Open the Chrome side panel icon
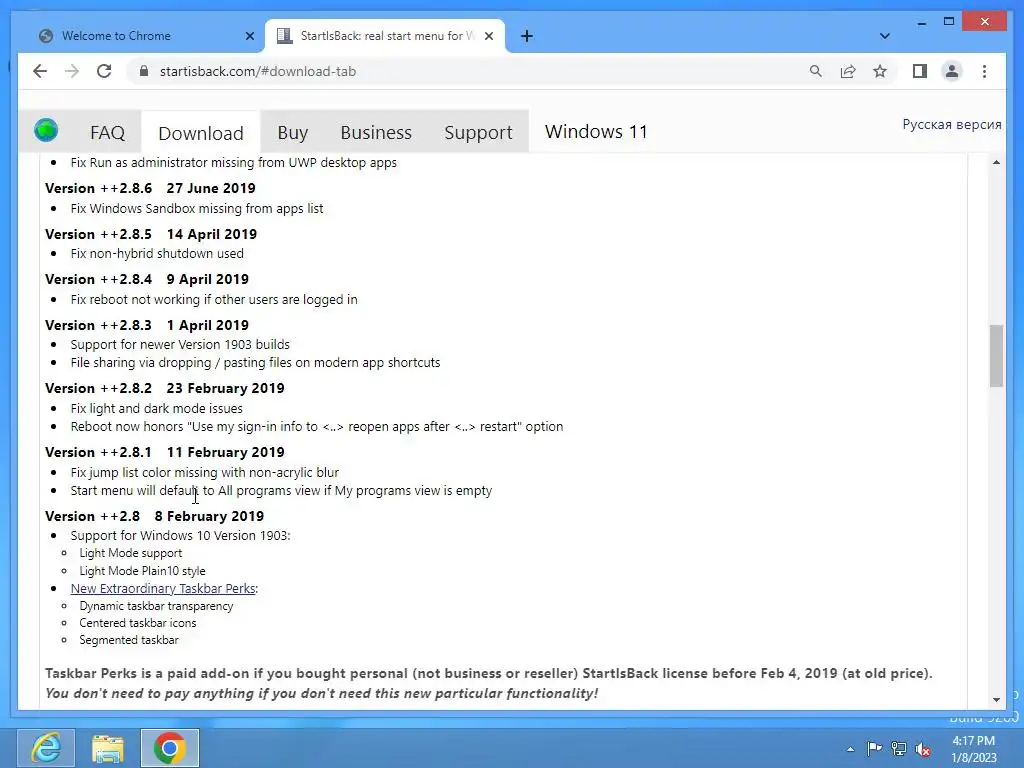 click(920, 71)
